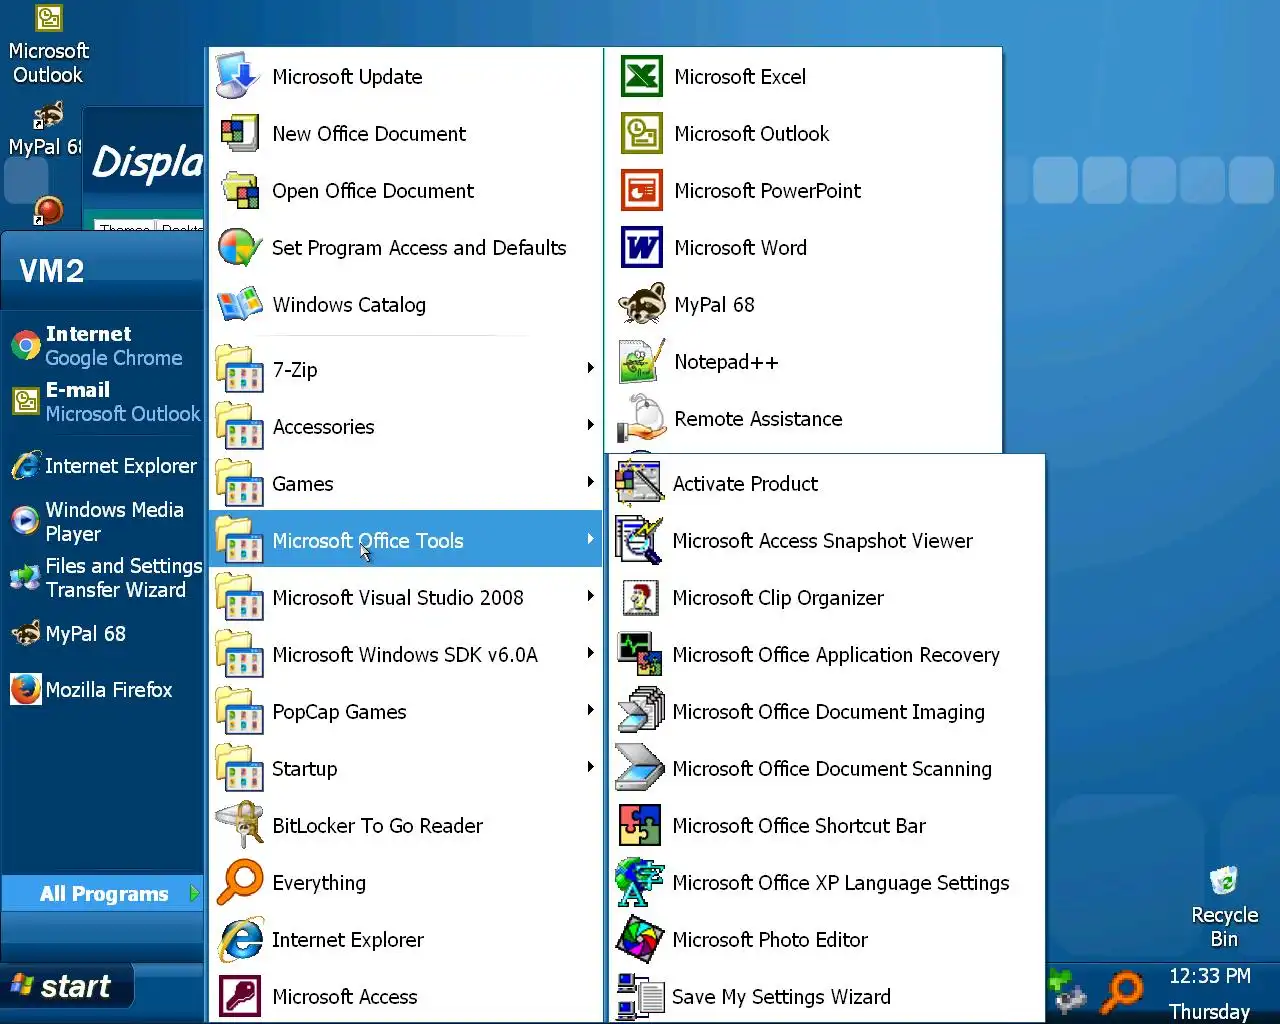Click the Open Office Document icon
1280x1024 pixels.
point(240,191)
